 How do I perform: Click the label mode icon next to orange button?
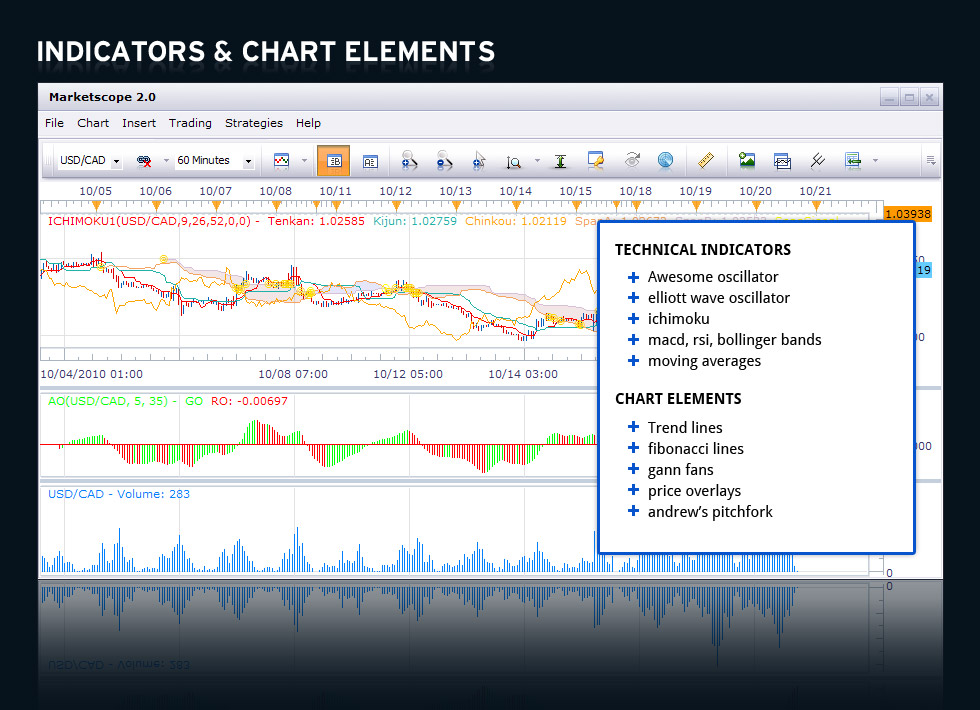(x=370, y=162)
